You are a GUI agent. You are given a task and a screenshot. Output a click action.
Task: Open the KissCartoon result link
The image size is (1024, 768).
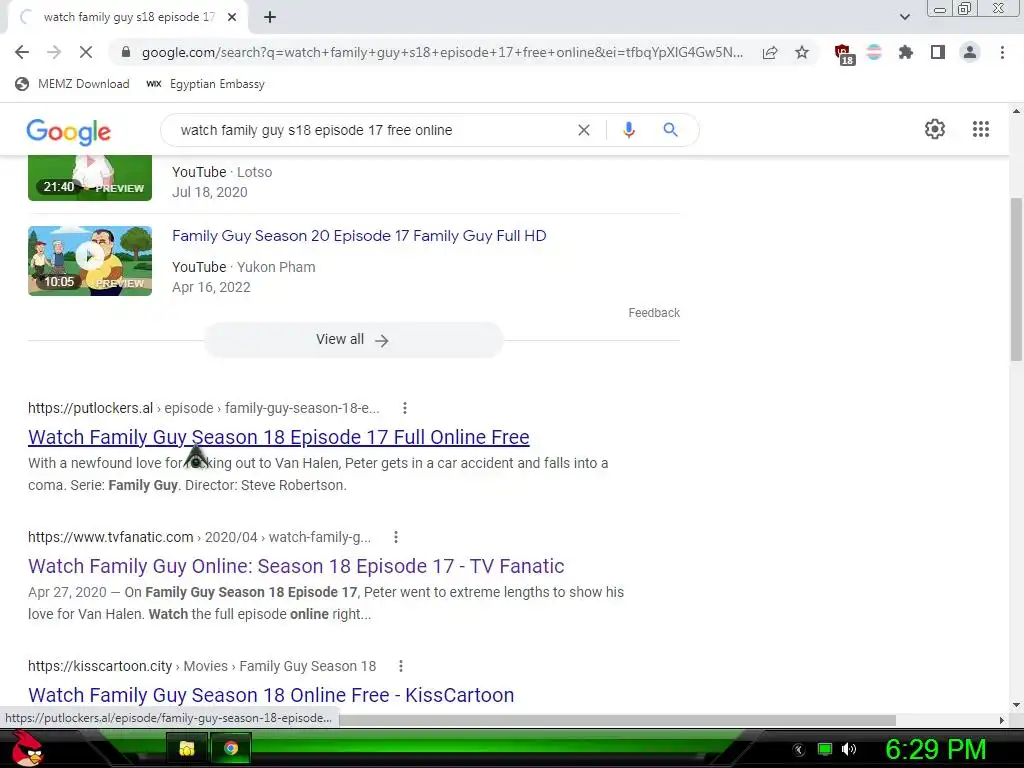click(271, 695)
